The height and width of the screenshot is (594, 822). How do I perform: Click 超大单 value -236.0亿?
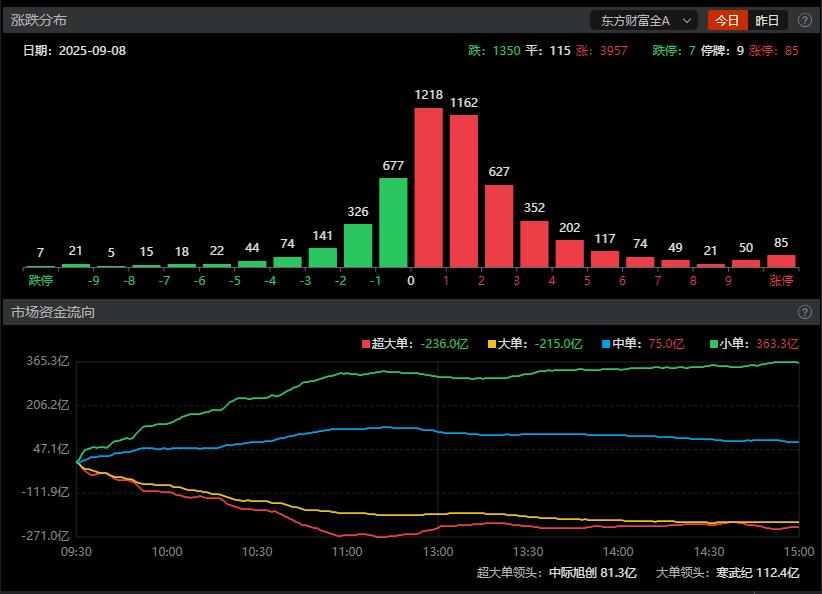pos(446,344)
